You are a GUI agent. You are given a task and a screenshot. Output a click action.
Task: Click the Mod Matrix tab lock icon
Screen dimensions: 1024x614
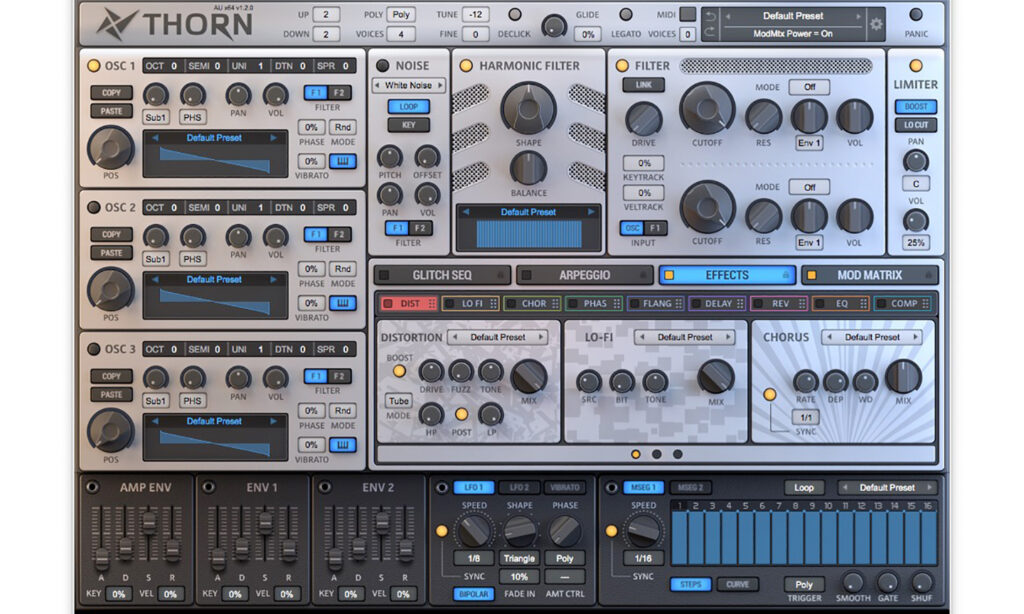pyautogui.click(x=928, y=276)
